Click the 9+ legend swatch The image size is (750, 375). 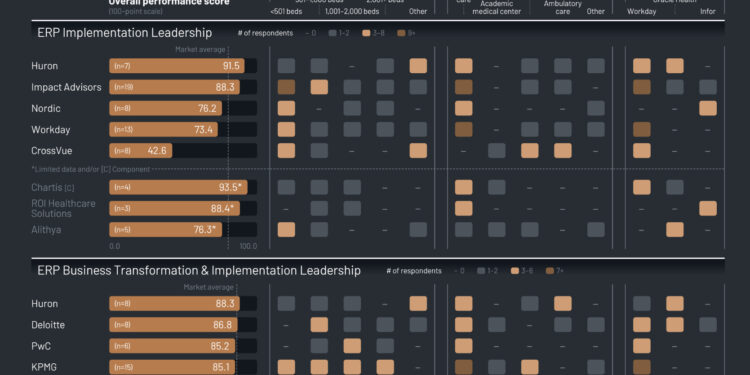pyautogui.click(x=400, y=33)
